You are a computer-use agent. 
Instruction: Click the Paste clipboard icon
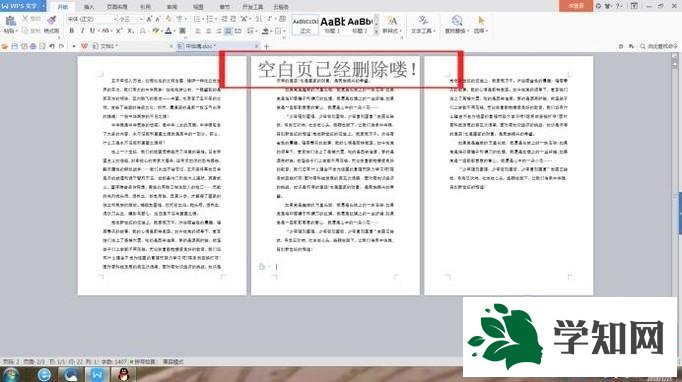(x=10, y=20)
